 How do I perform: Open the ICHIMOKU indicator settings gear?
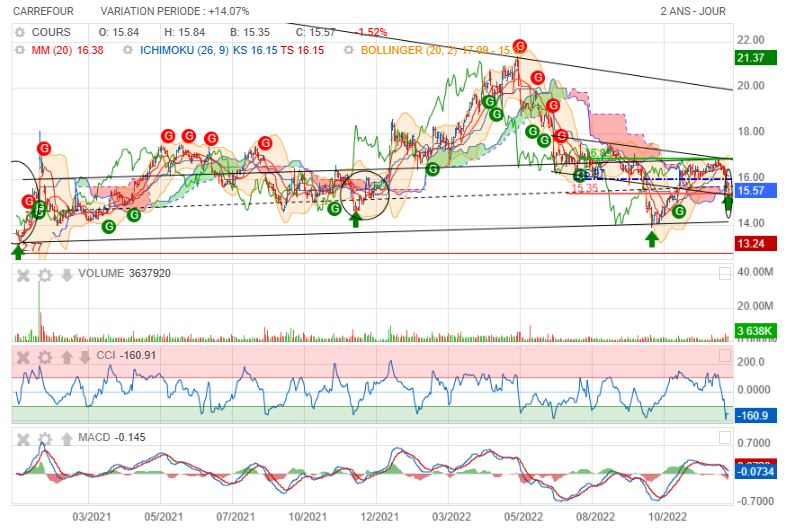pos(128,50)
